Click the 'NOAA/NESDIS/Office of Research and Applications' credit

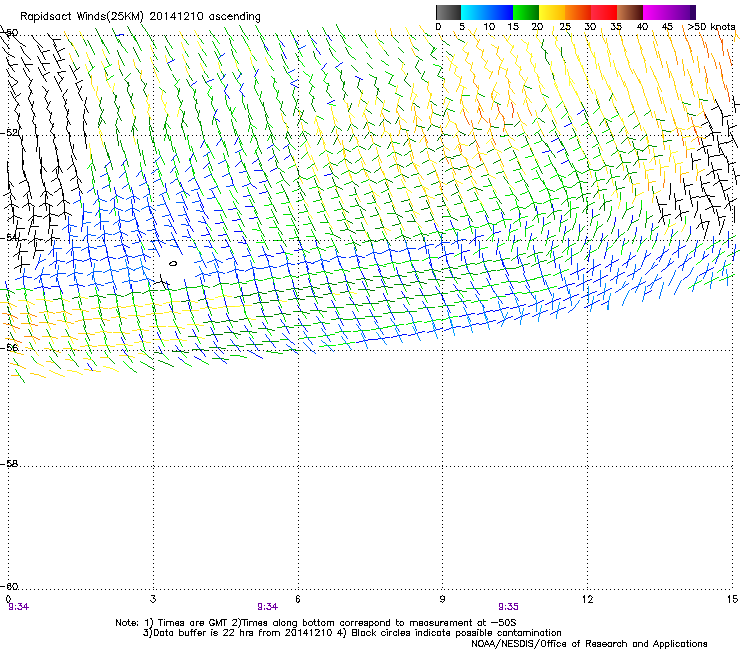589,644
